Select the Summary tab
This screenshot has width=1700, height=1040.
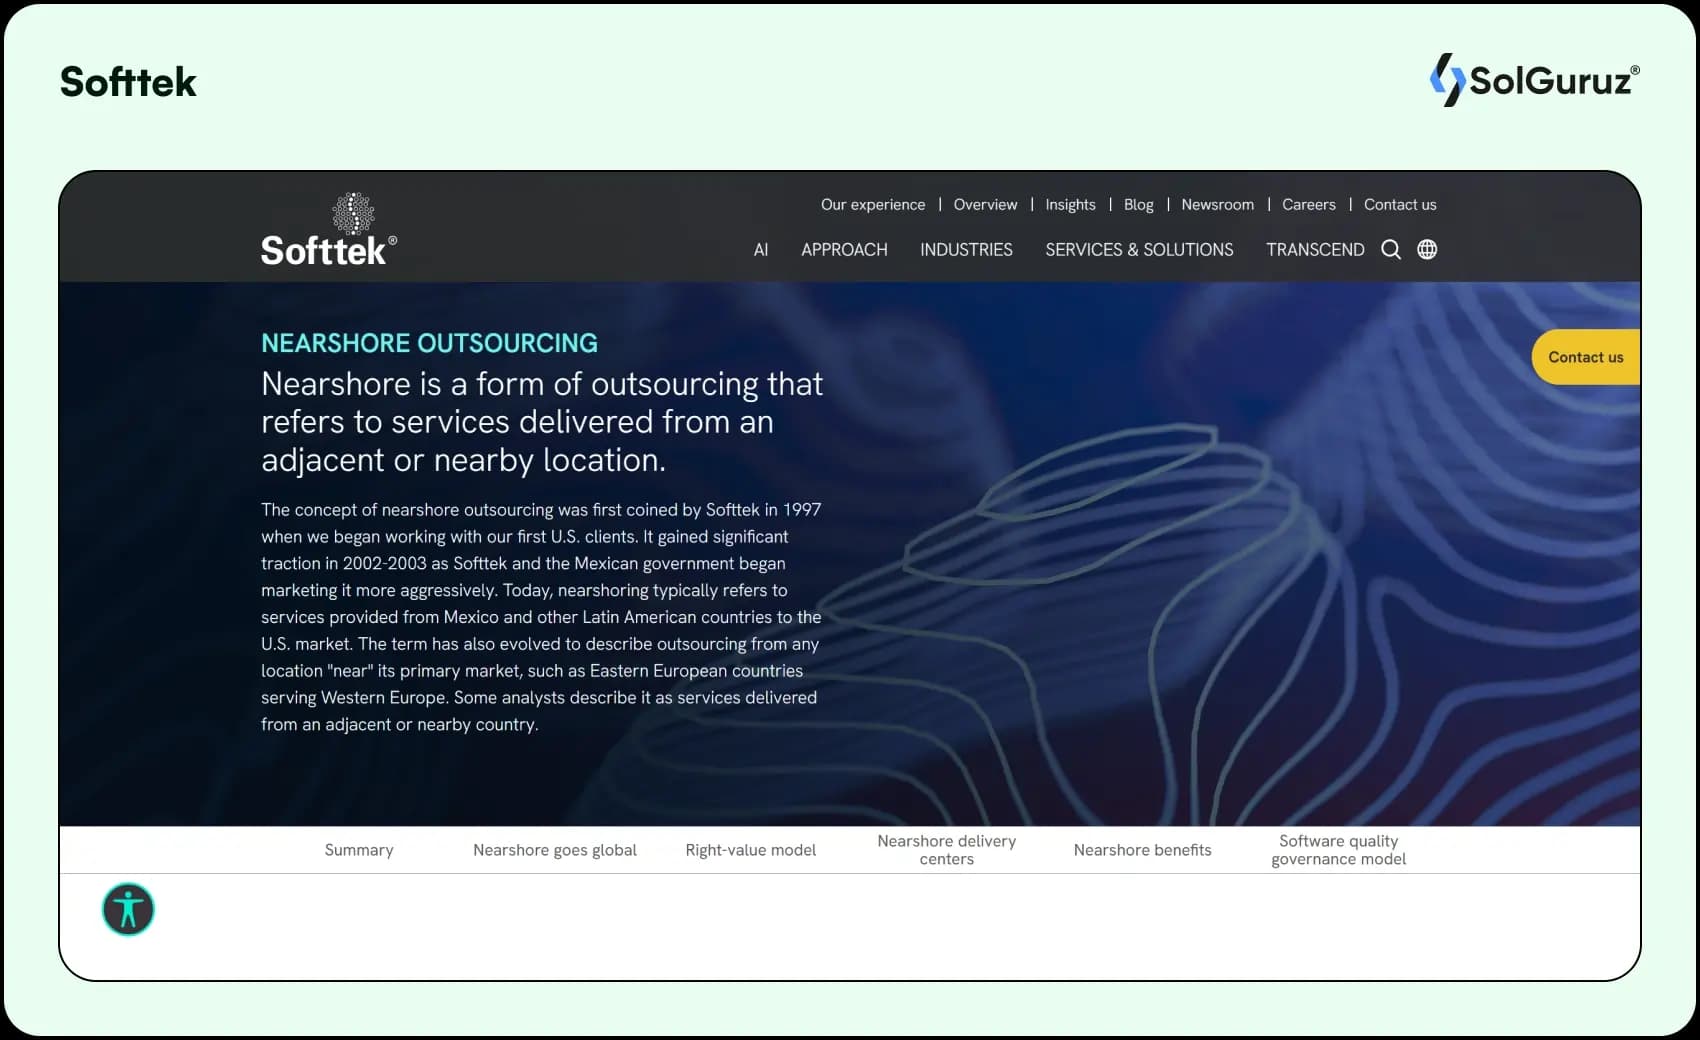359,850
